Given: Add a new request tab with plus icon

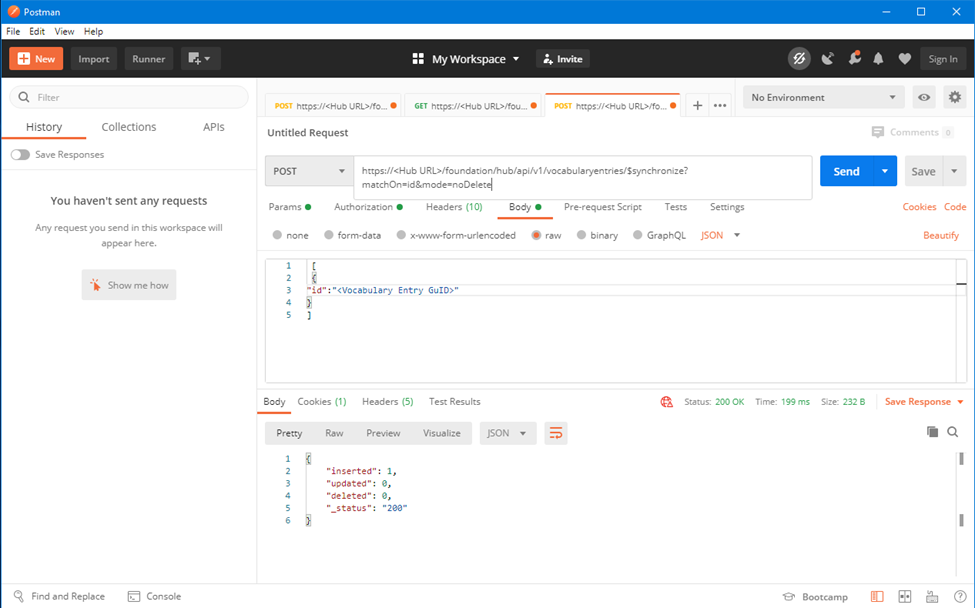Looking at the screenshot, I should pos(697,105).
